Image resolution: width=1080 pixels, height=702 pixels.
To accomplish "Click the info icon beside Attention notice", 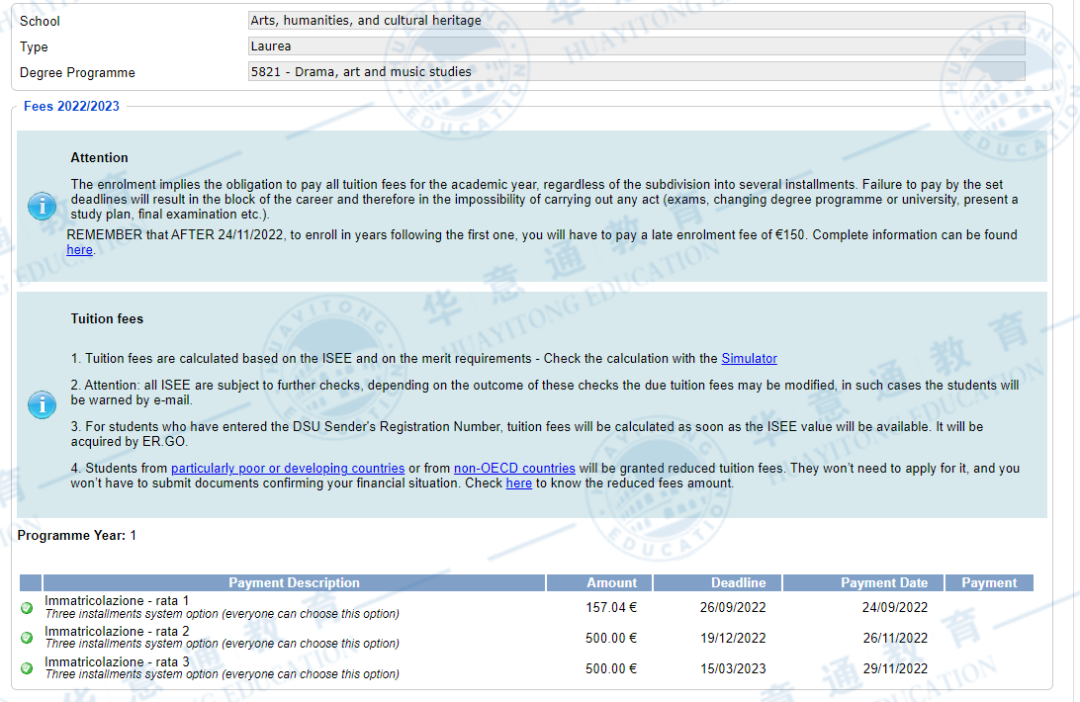I will tap(41, 206).
